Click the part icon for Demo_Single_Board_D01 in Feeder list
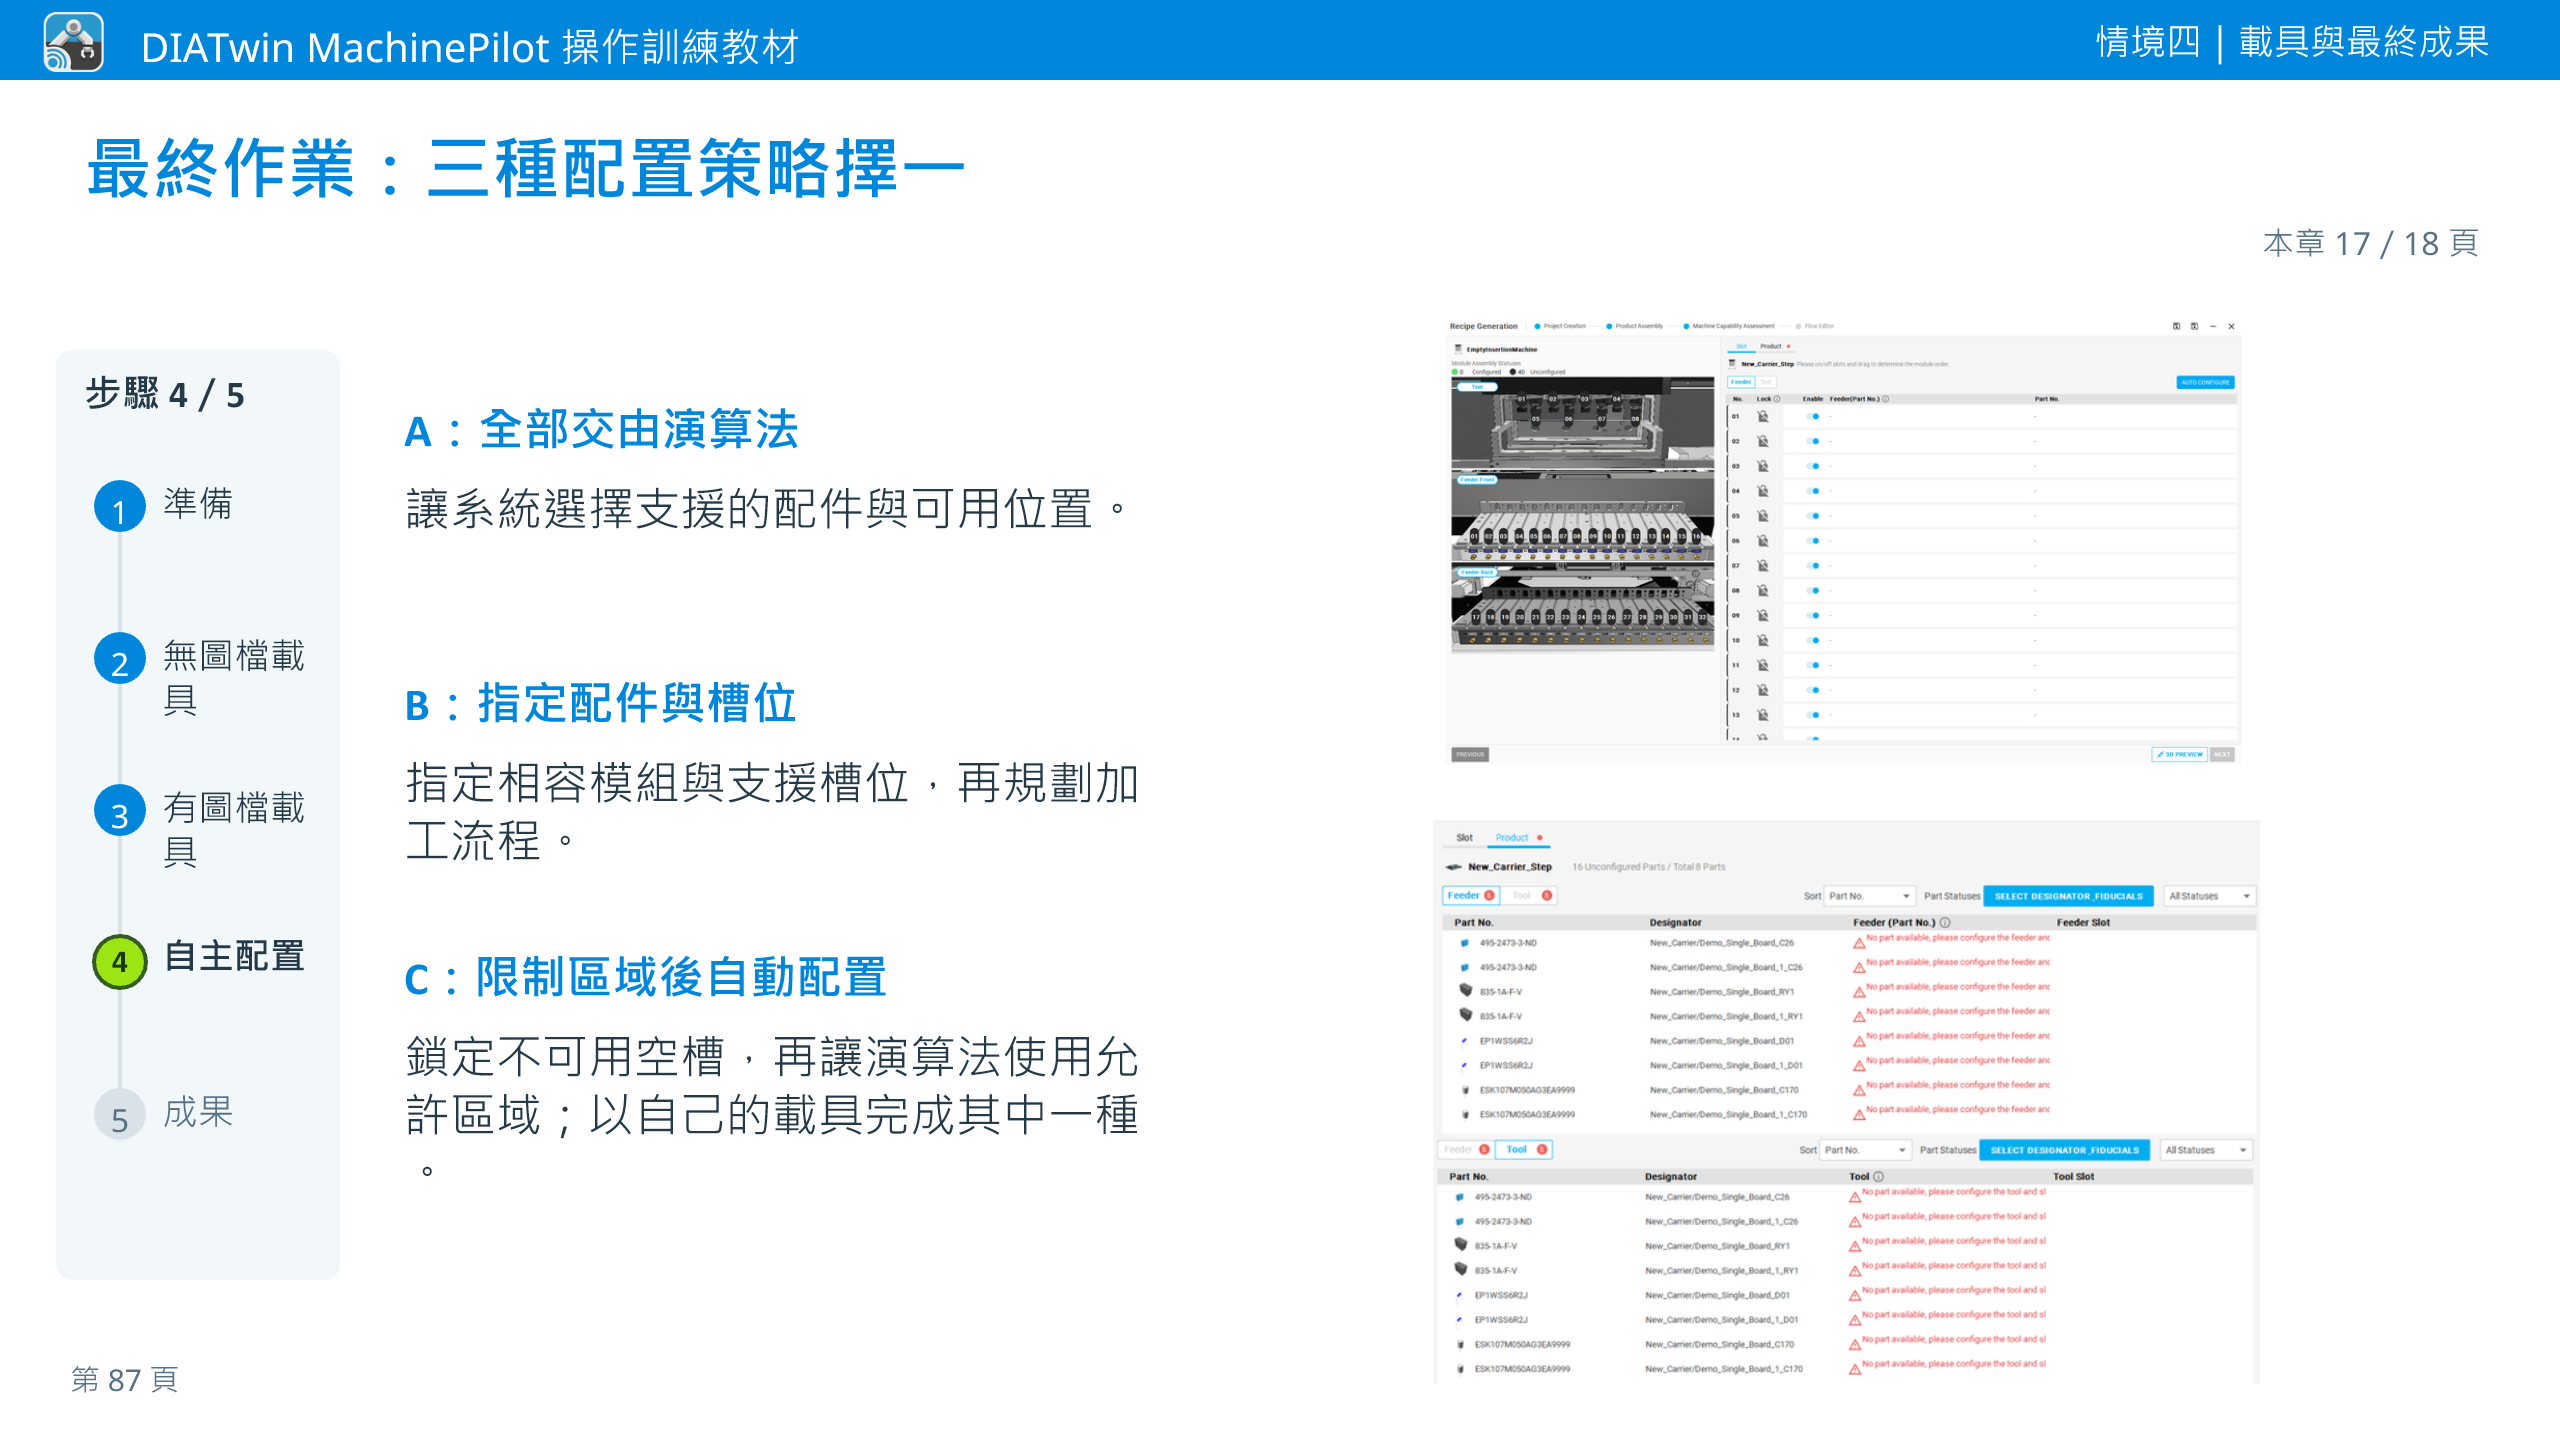The image size is (2560, 1440). (x=1465, y=1041)
